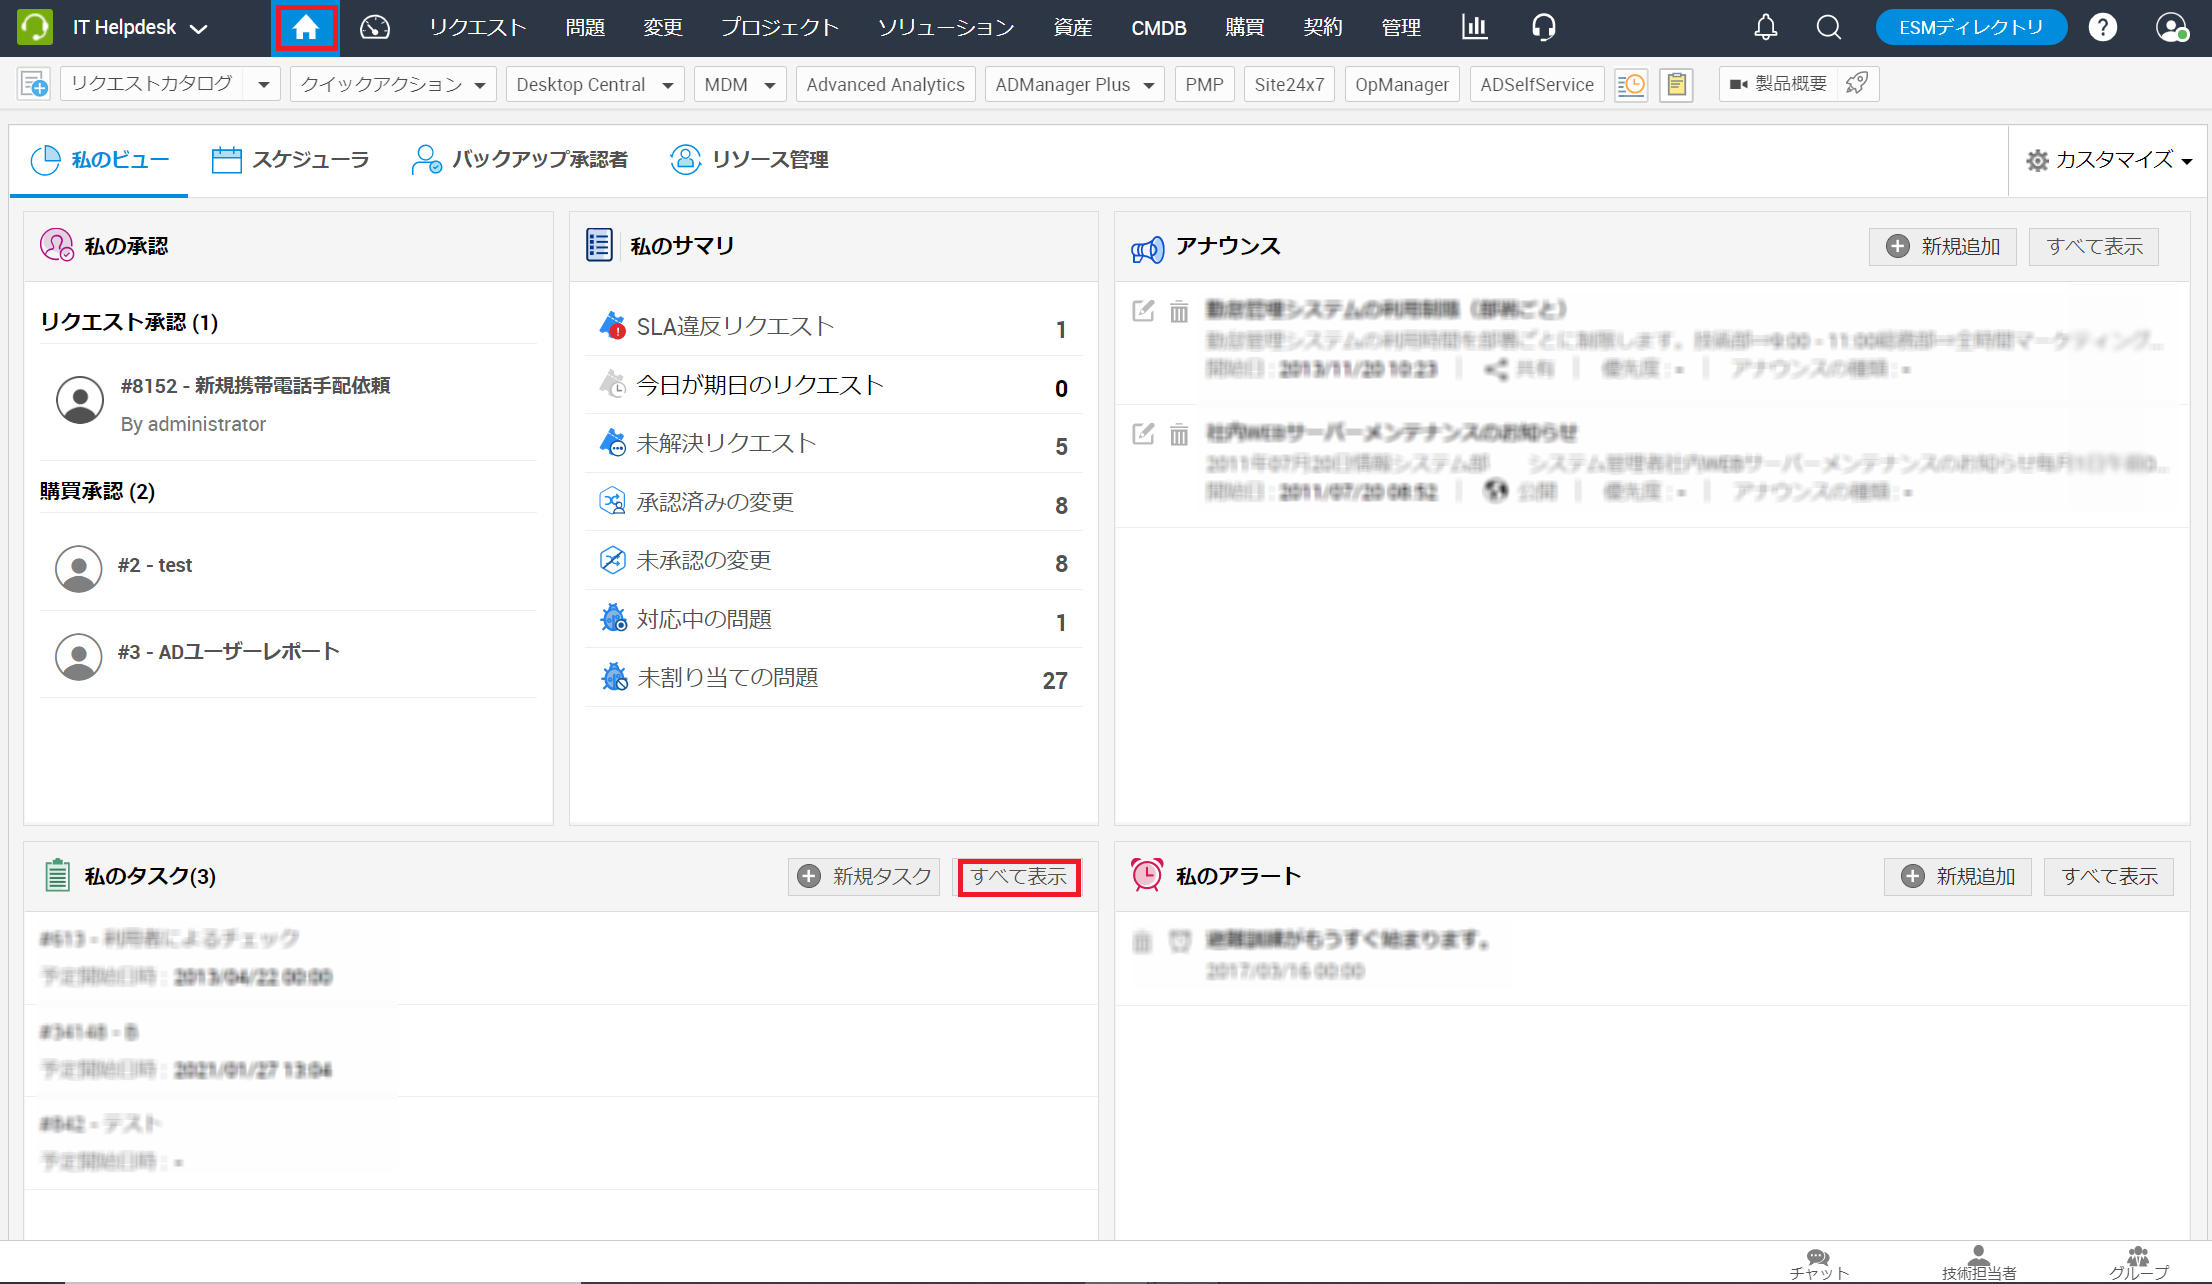Delete the first announcement with trash icon
Screen dimensions: 2212x1284
tap(1179, 312)
